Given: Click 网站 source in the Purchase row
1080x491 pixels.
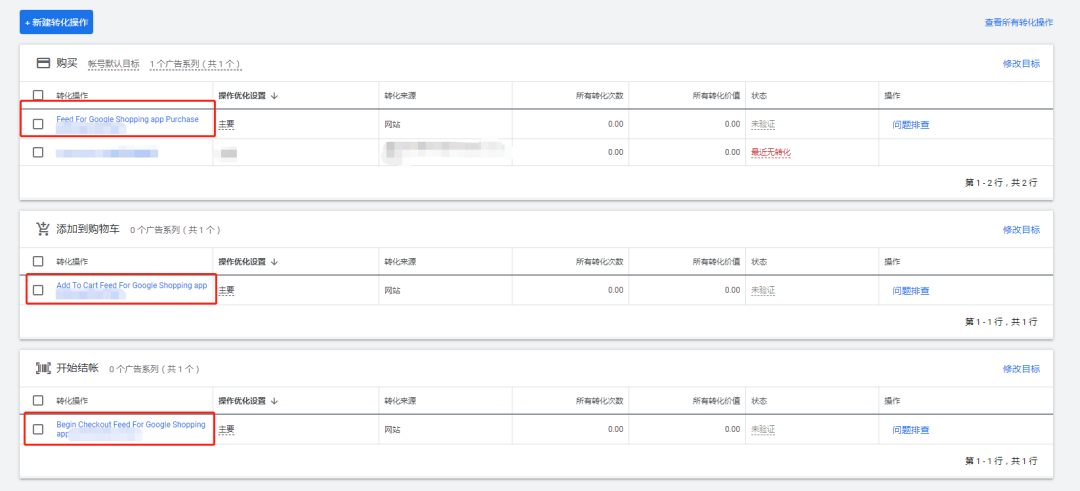Looking at the screenshot, I should pyautogui.click(x=392, y=125).
